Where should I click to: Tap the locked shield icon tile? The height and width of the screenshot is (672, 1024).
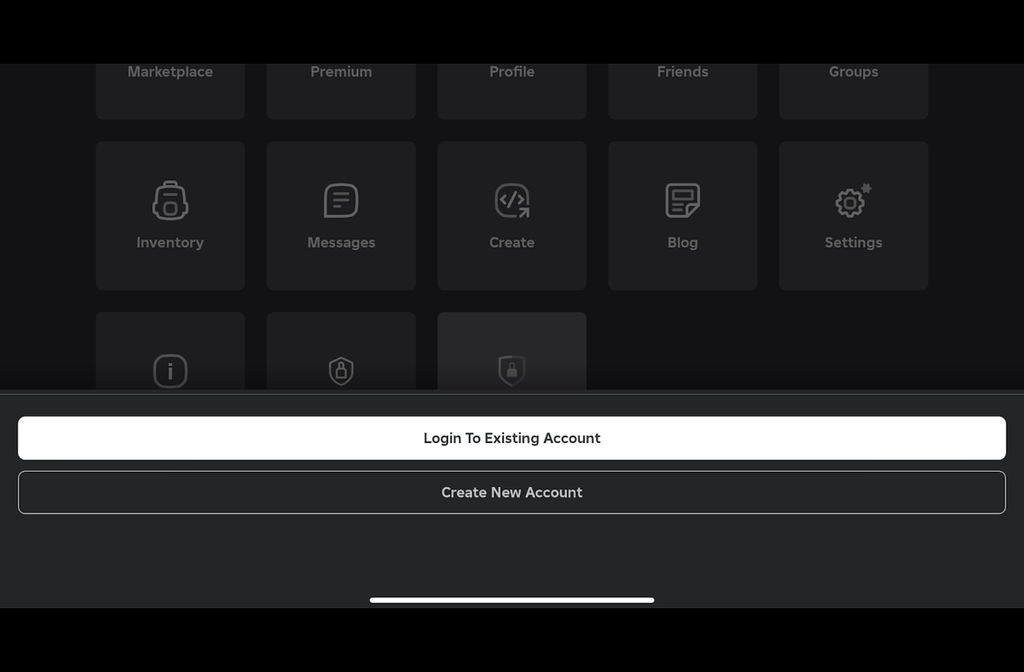click(x=512, y=370)
